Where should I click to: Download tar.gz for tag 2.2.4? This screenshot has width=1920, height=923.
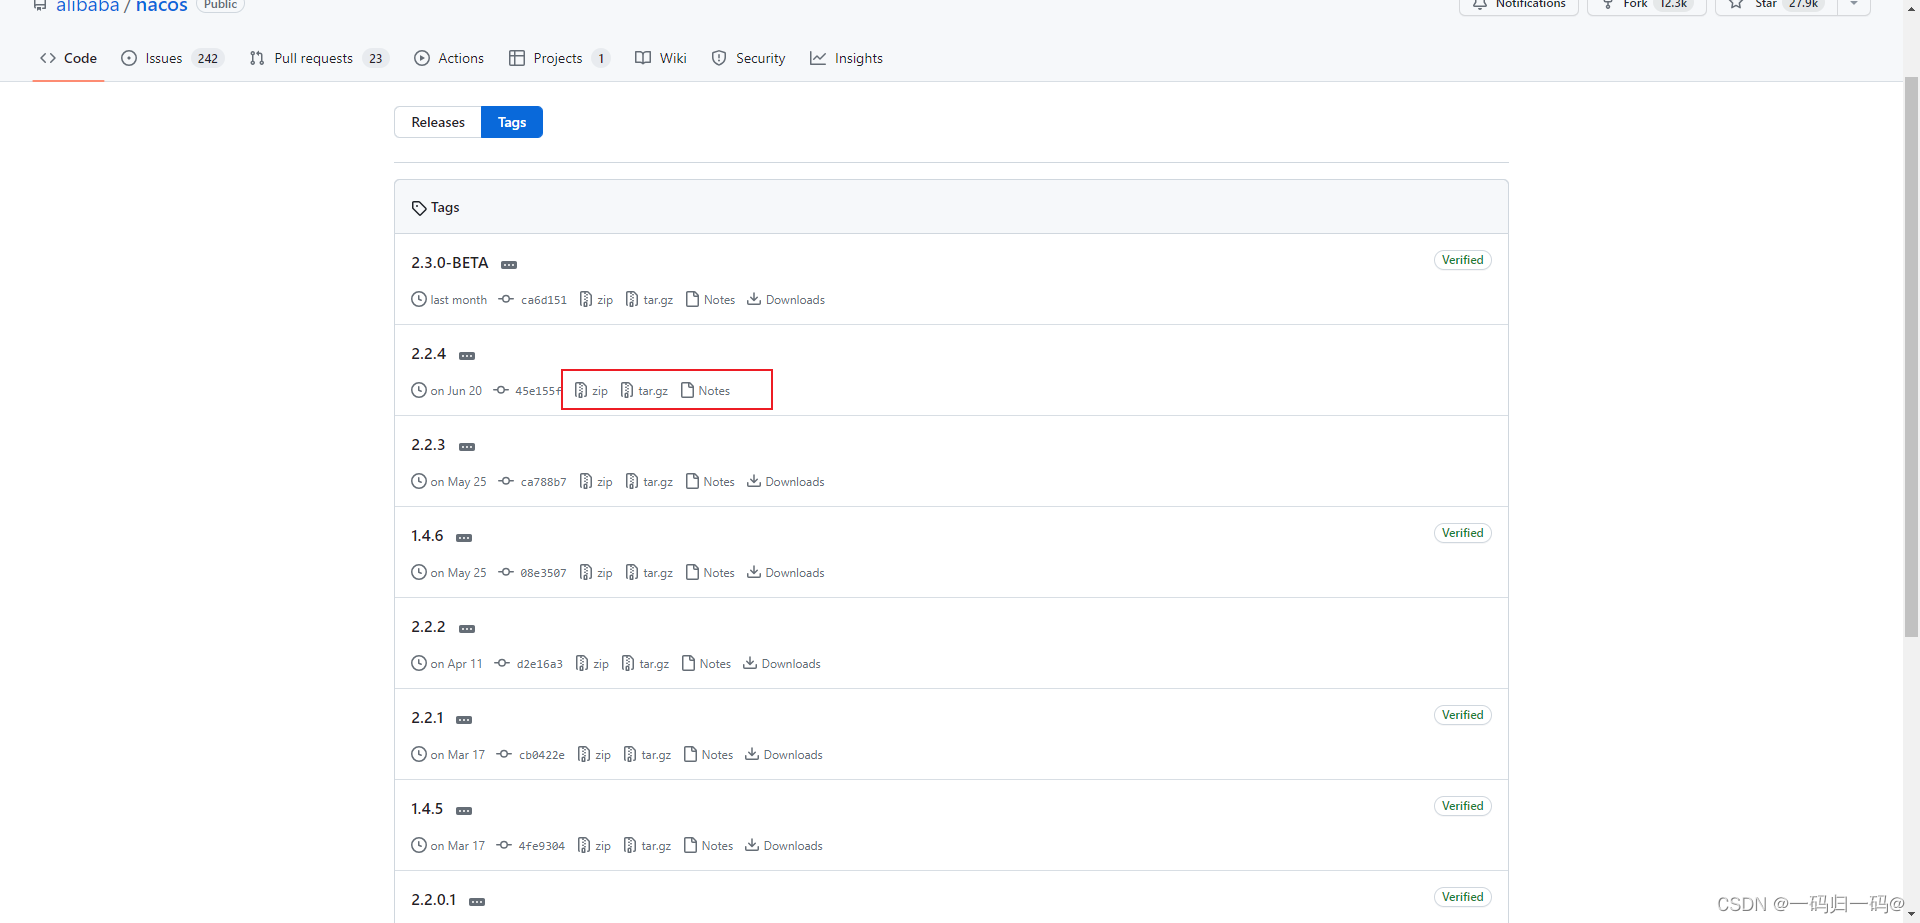[644, 390]
